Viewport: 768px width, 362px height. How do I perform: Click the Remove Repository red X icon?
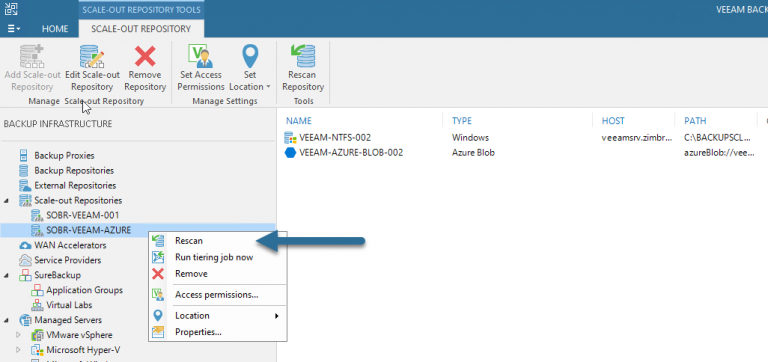(145, 56)
